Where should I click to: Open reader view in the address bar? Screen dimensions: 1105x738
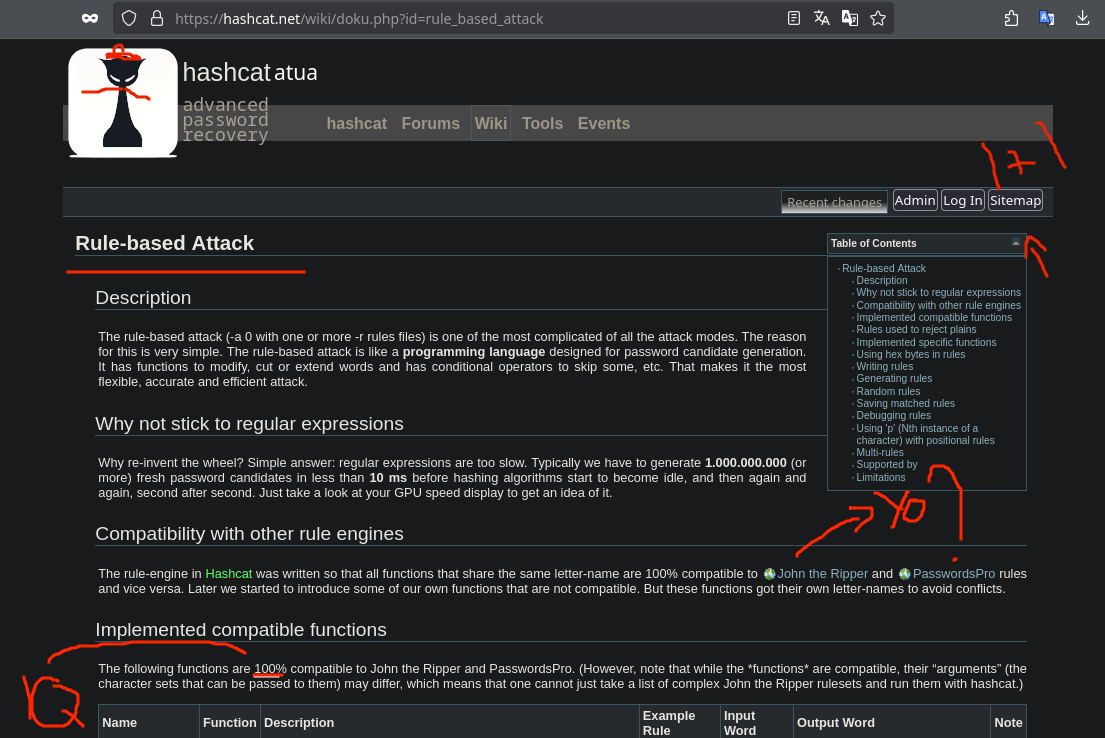point(794,18)
